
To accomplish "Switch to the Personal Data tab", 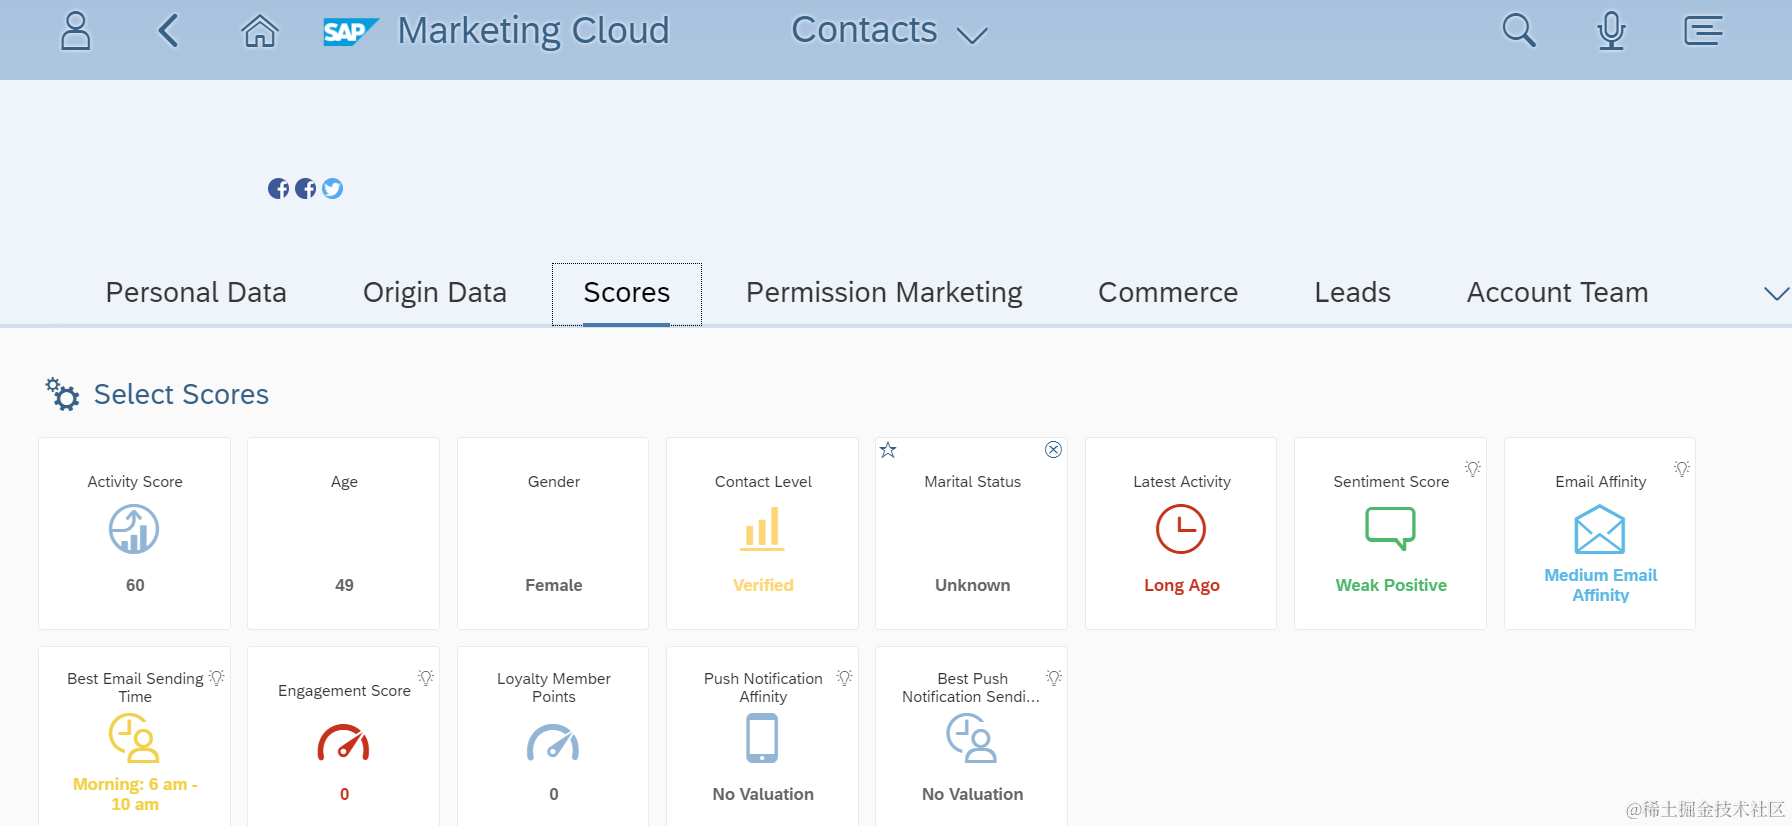I will click(x=196, y=293).
